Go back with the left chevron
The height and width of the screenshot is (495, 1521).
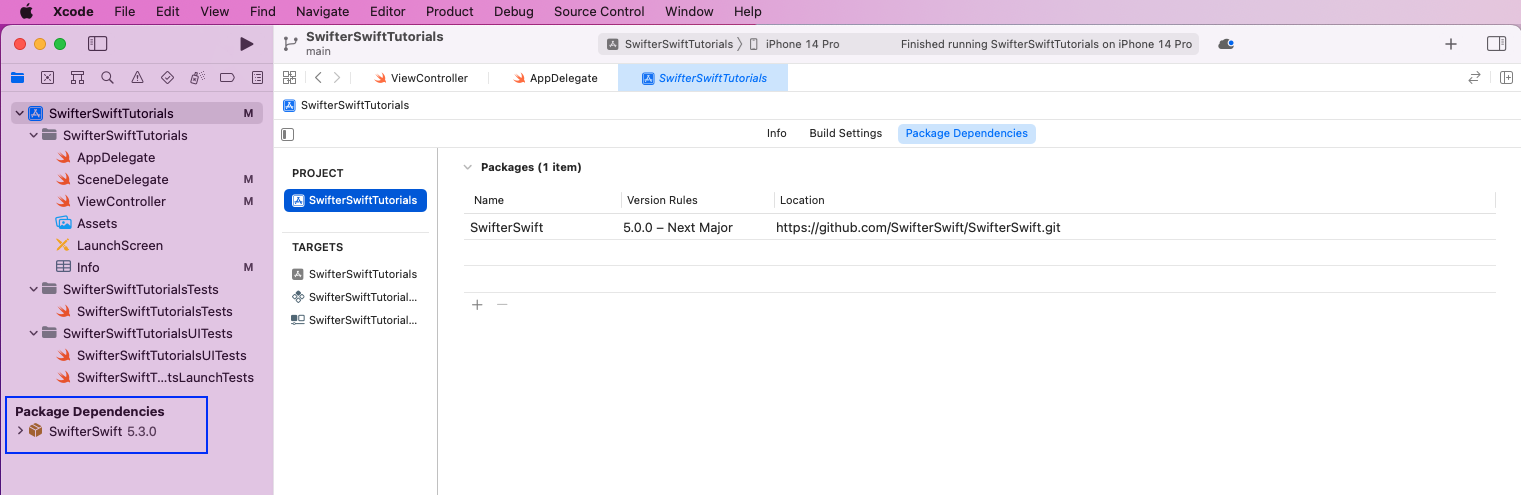tap(318, 78)
